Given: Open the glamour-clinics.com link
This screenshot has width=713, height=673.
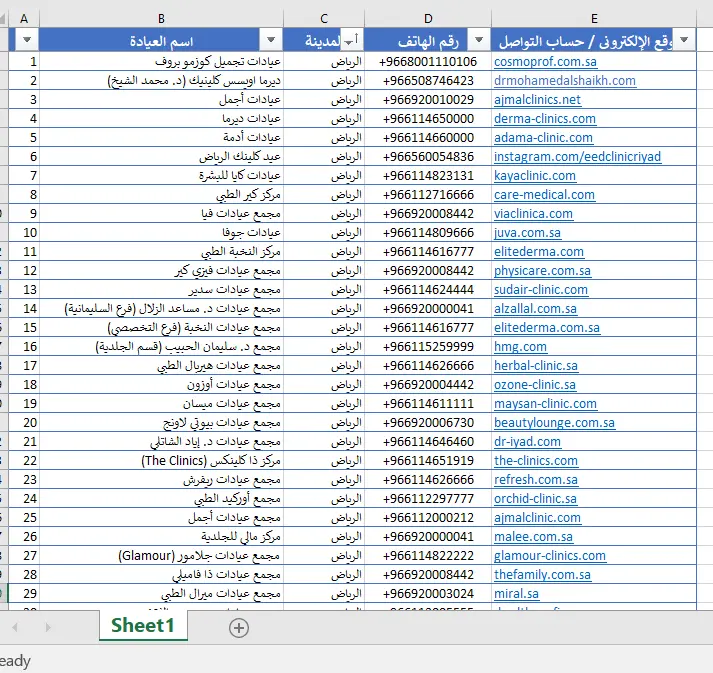Looking at the screenshot, I should click(550, 556).
